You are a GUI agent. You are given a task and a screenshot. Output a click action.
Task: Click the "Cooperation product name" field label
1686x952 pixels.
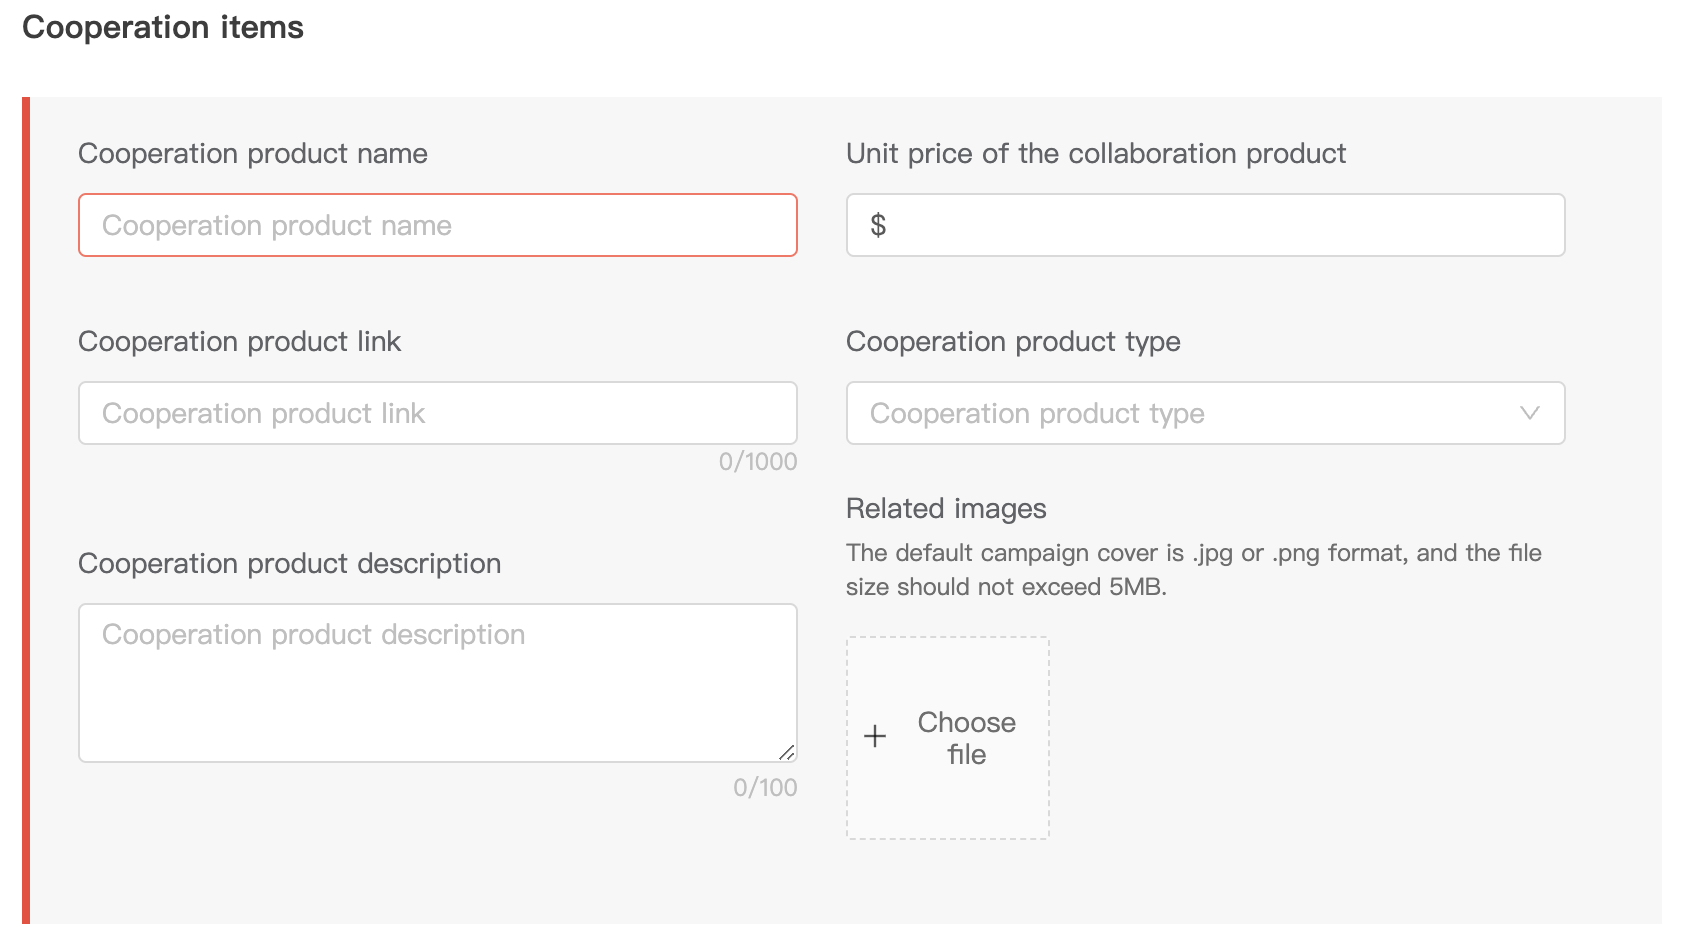(253, 153)
